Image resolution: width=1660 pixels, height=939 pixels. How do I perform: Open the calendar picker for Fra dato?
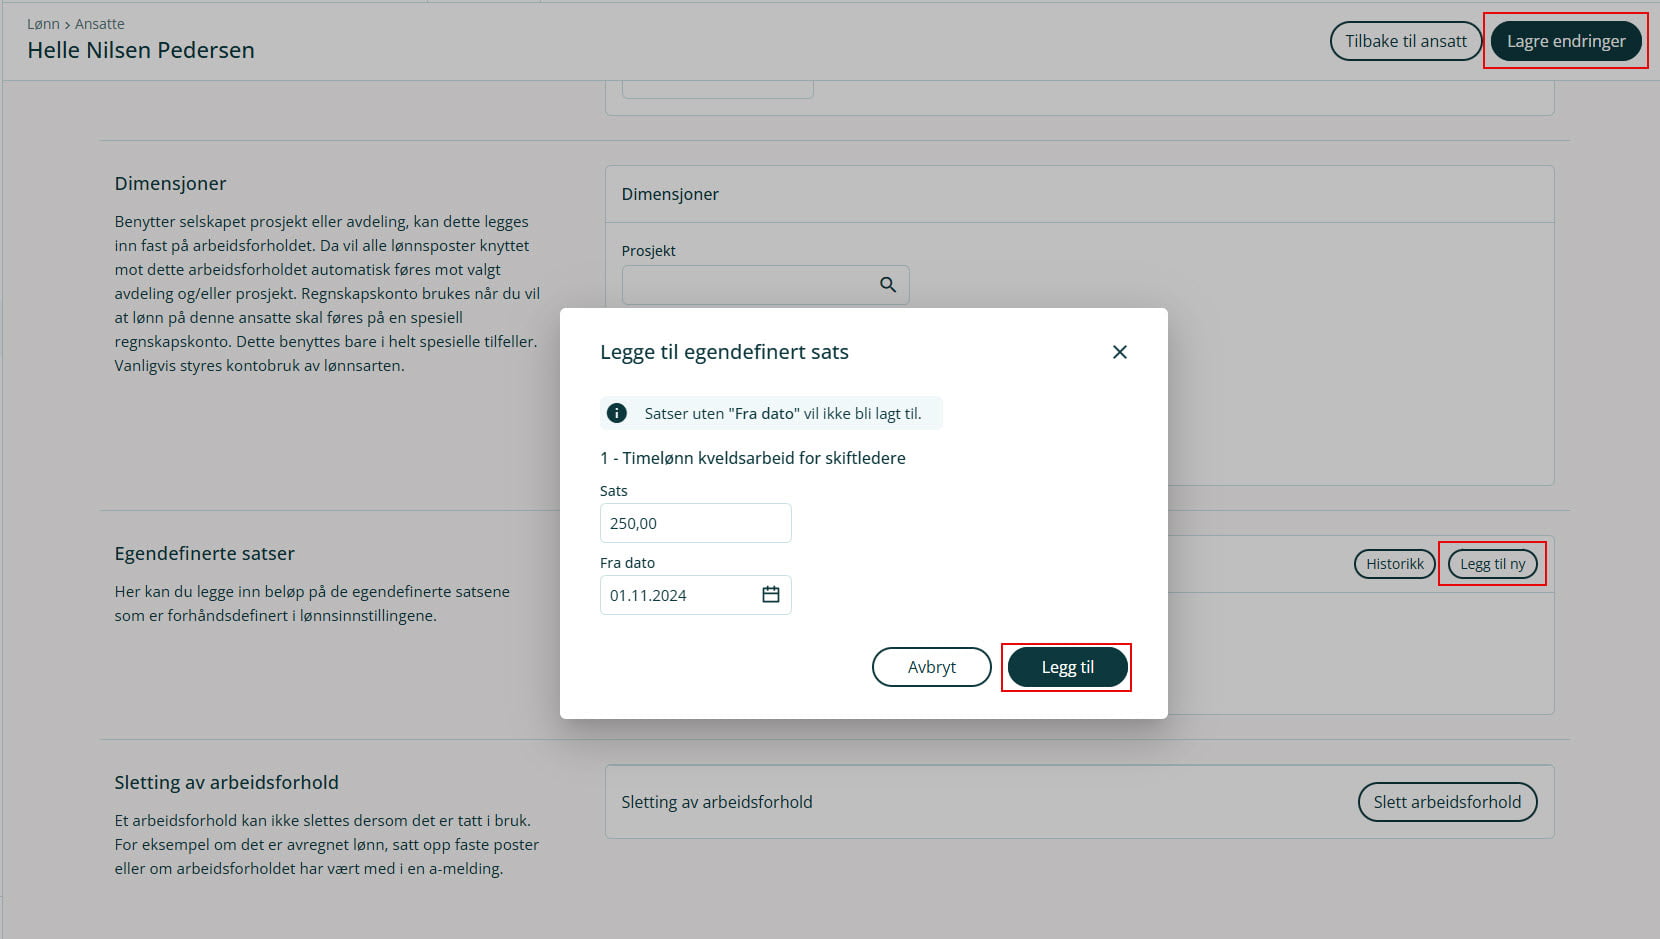tap(770, 595)
